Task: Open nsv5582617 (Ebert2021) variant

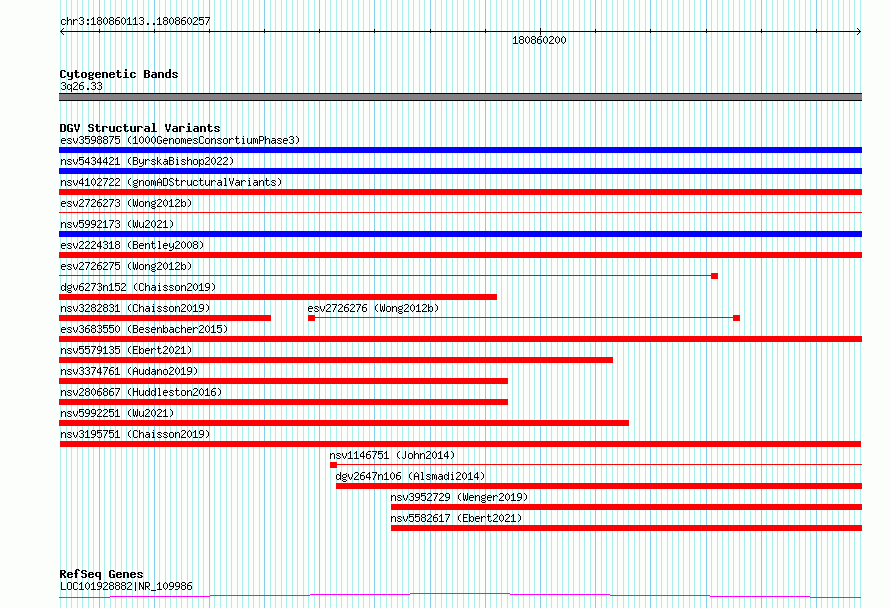Action: [x=456, y=518]
